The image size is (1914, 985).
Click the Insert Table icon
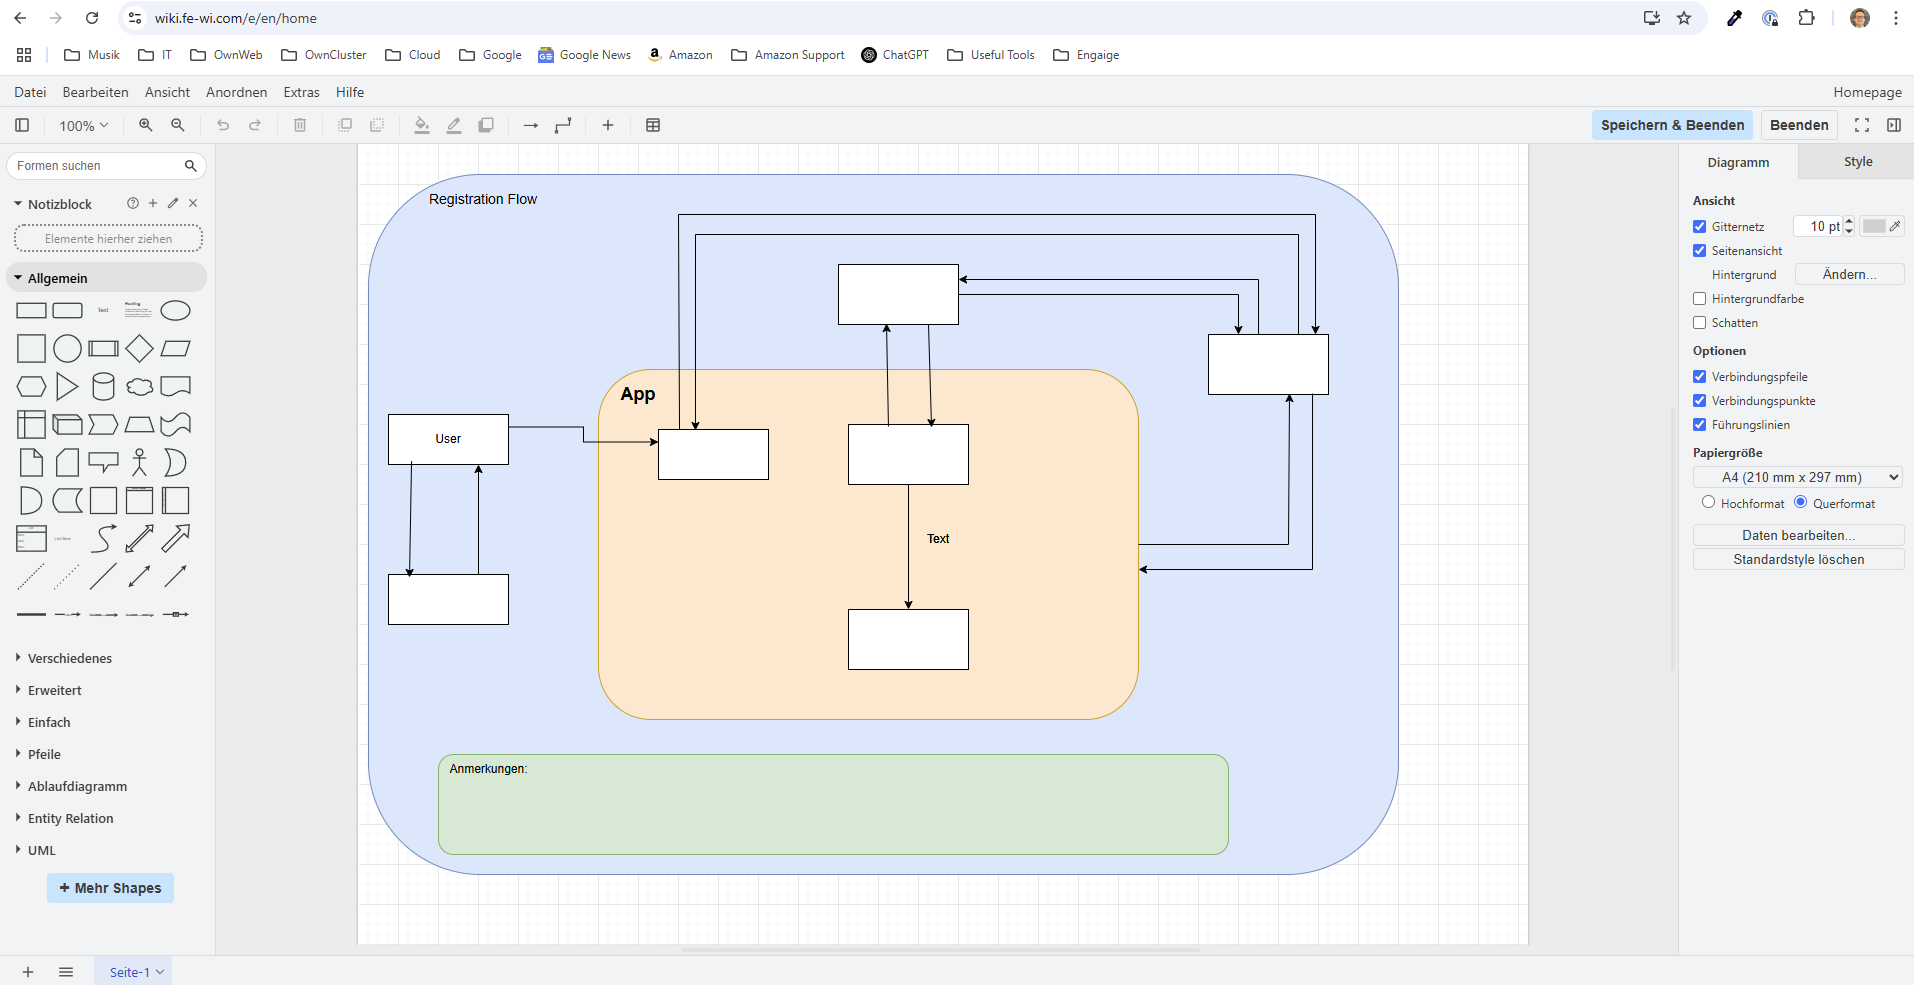point(653,125)
